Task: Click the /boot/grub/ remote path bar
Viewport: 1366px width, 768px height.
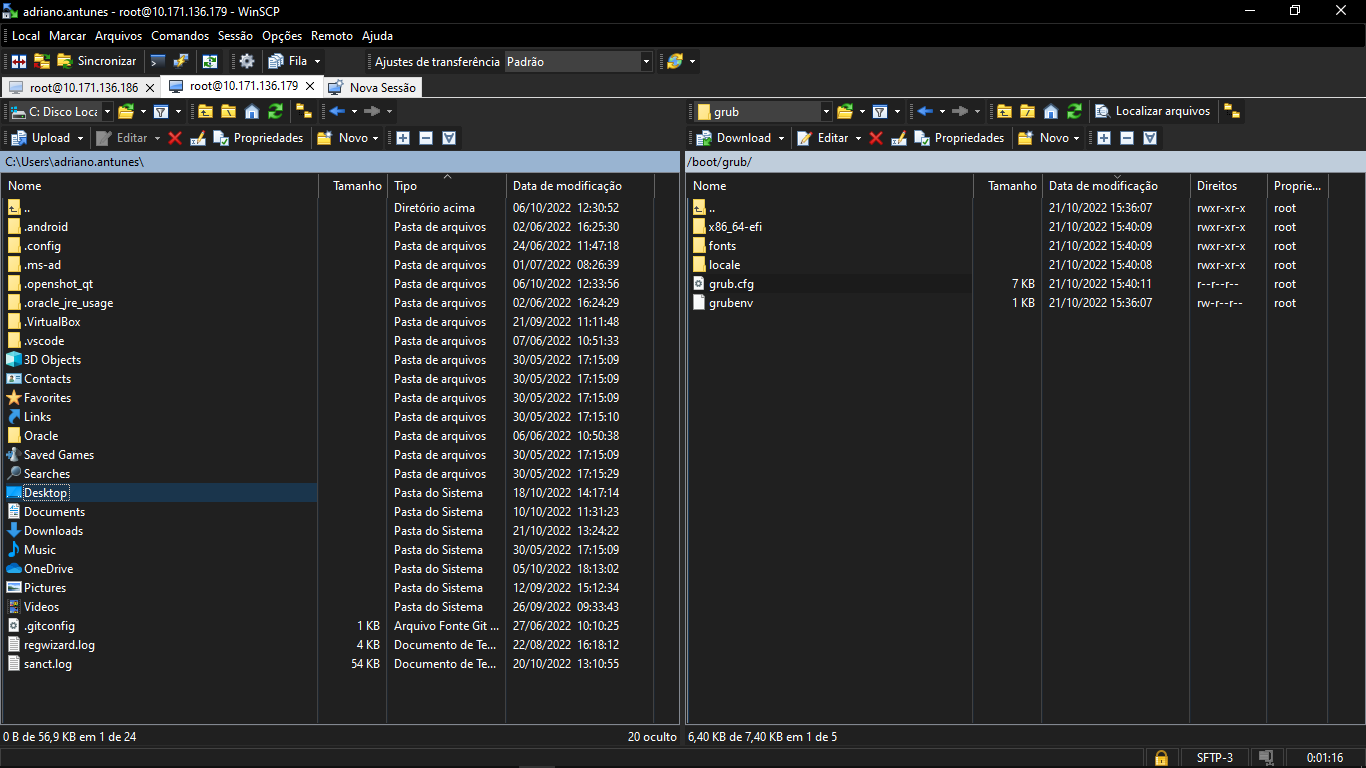Action: point(1025,162)
